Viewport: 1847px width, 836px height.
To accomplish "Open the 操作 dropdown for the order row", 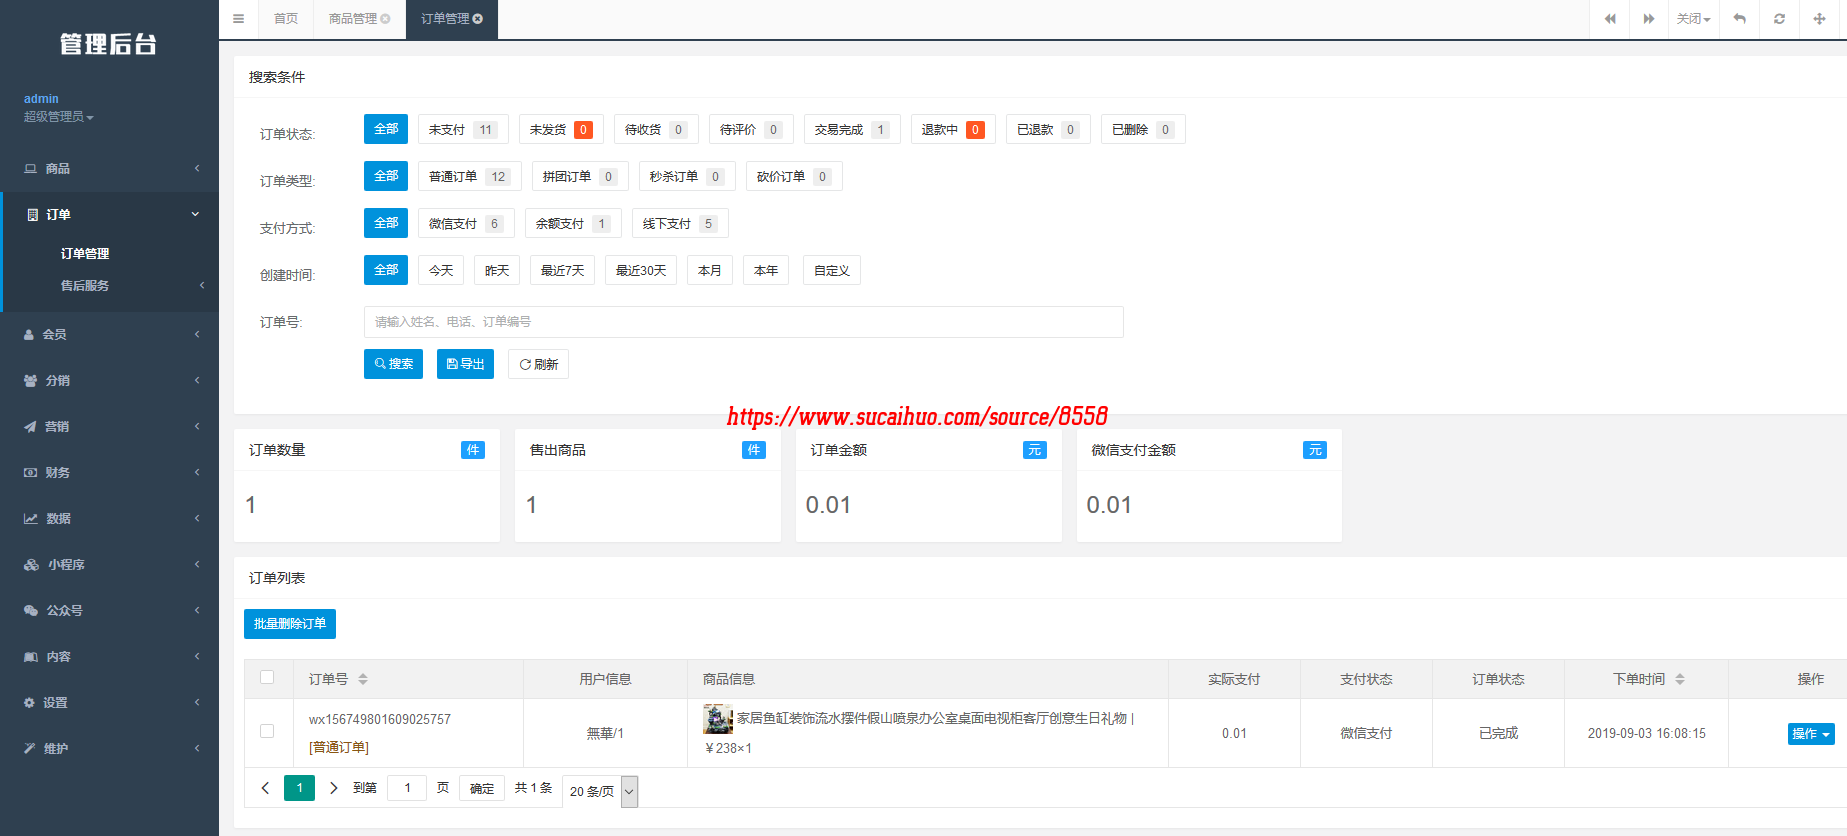I will click(1811, 733).
